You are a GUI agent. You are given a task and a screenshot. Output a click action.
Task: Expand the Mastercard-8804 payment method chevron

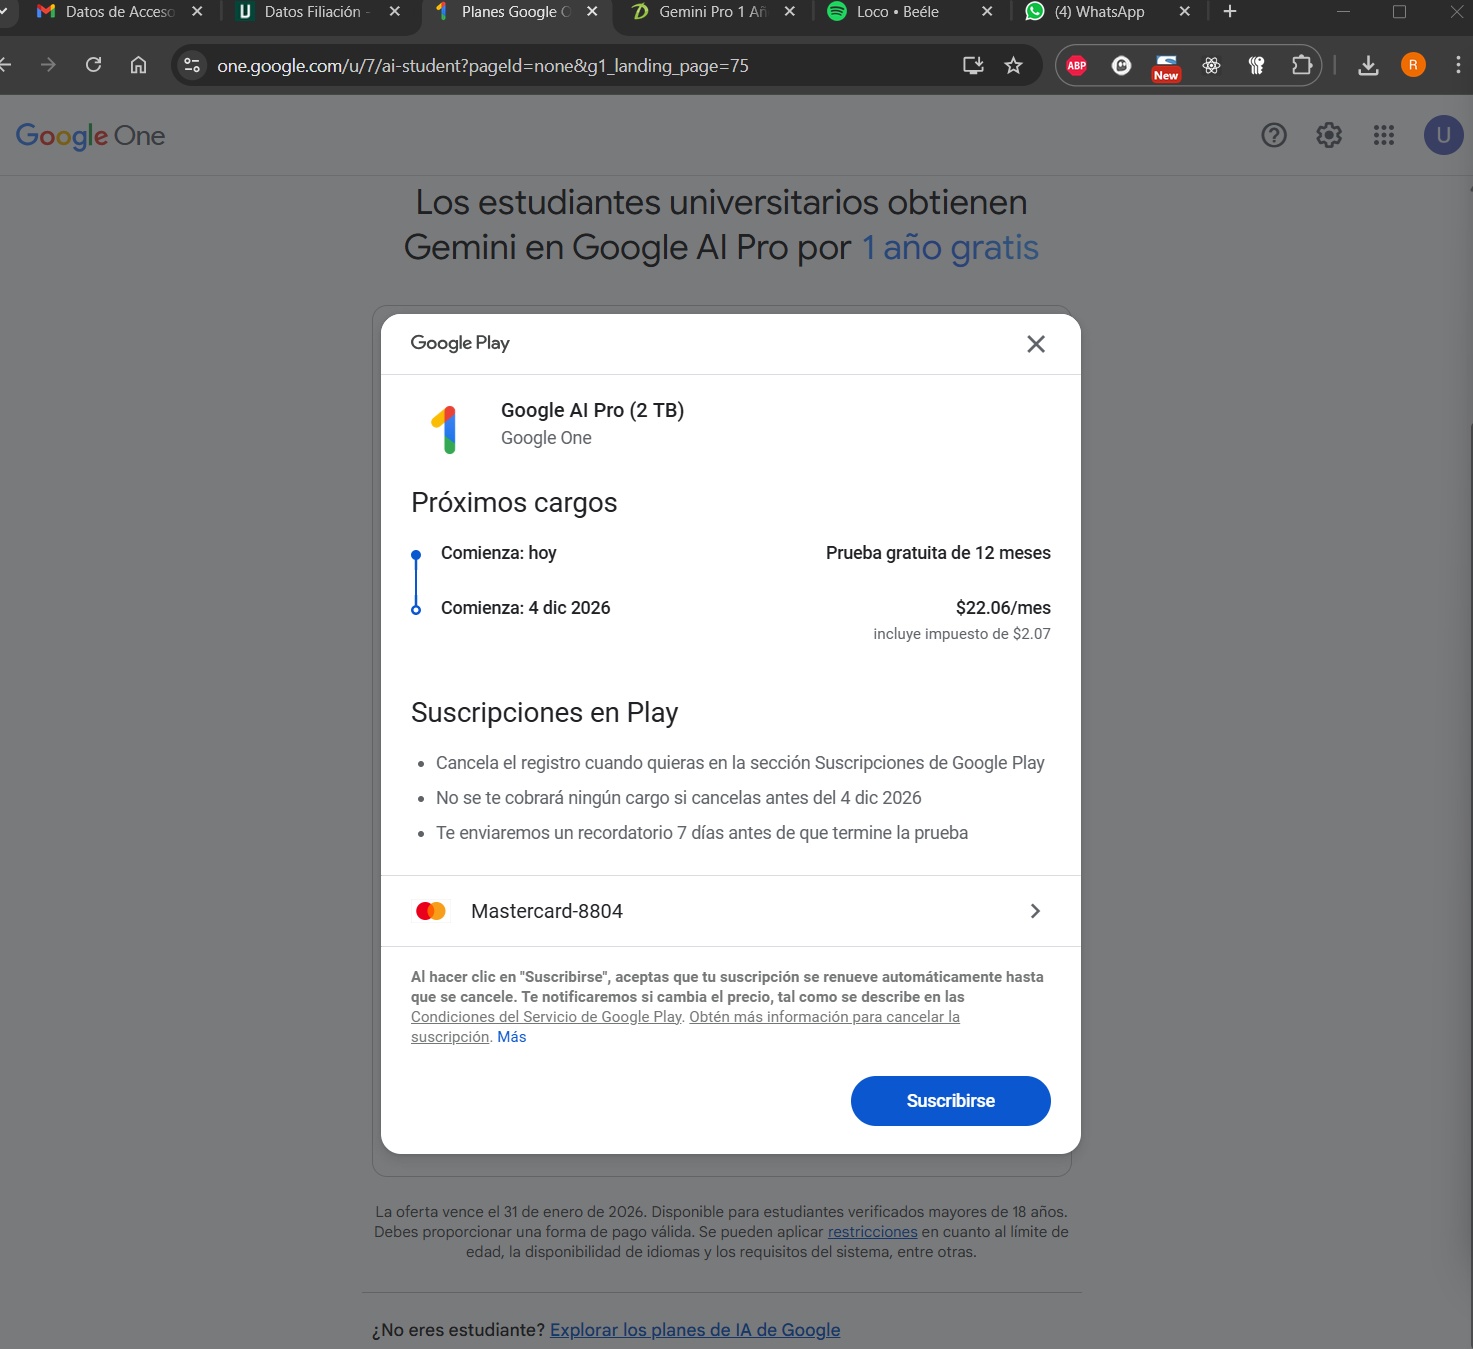click(1035, 911)
